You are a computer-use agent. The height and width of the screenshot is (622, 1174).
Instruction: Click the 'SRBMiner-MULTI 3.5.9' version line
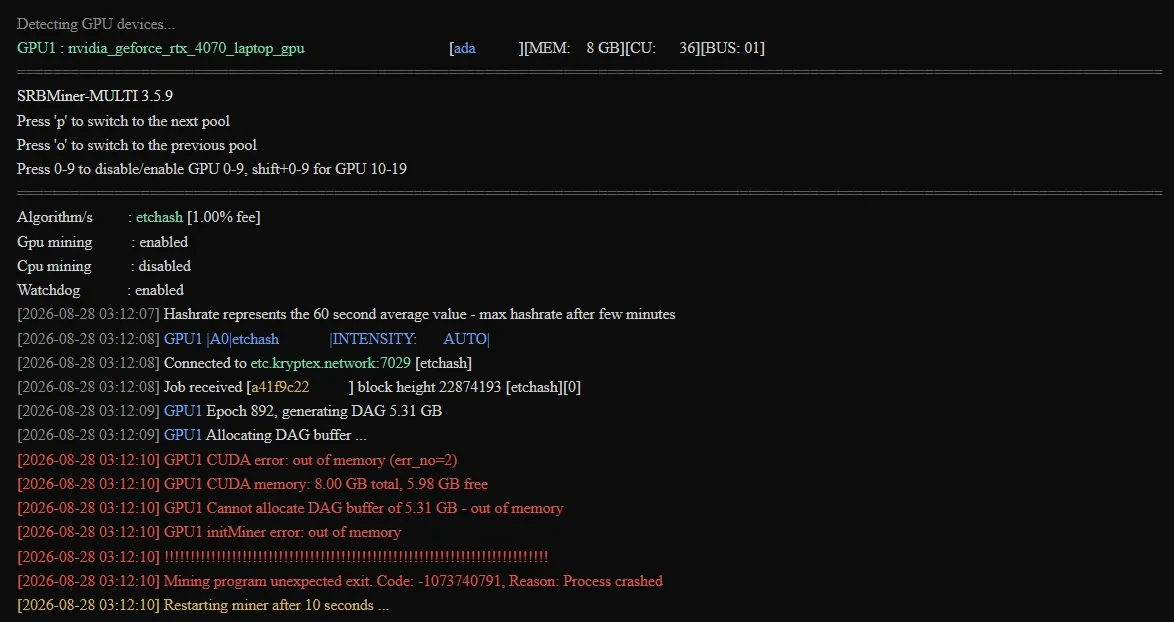[x=95, y=97]
